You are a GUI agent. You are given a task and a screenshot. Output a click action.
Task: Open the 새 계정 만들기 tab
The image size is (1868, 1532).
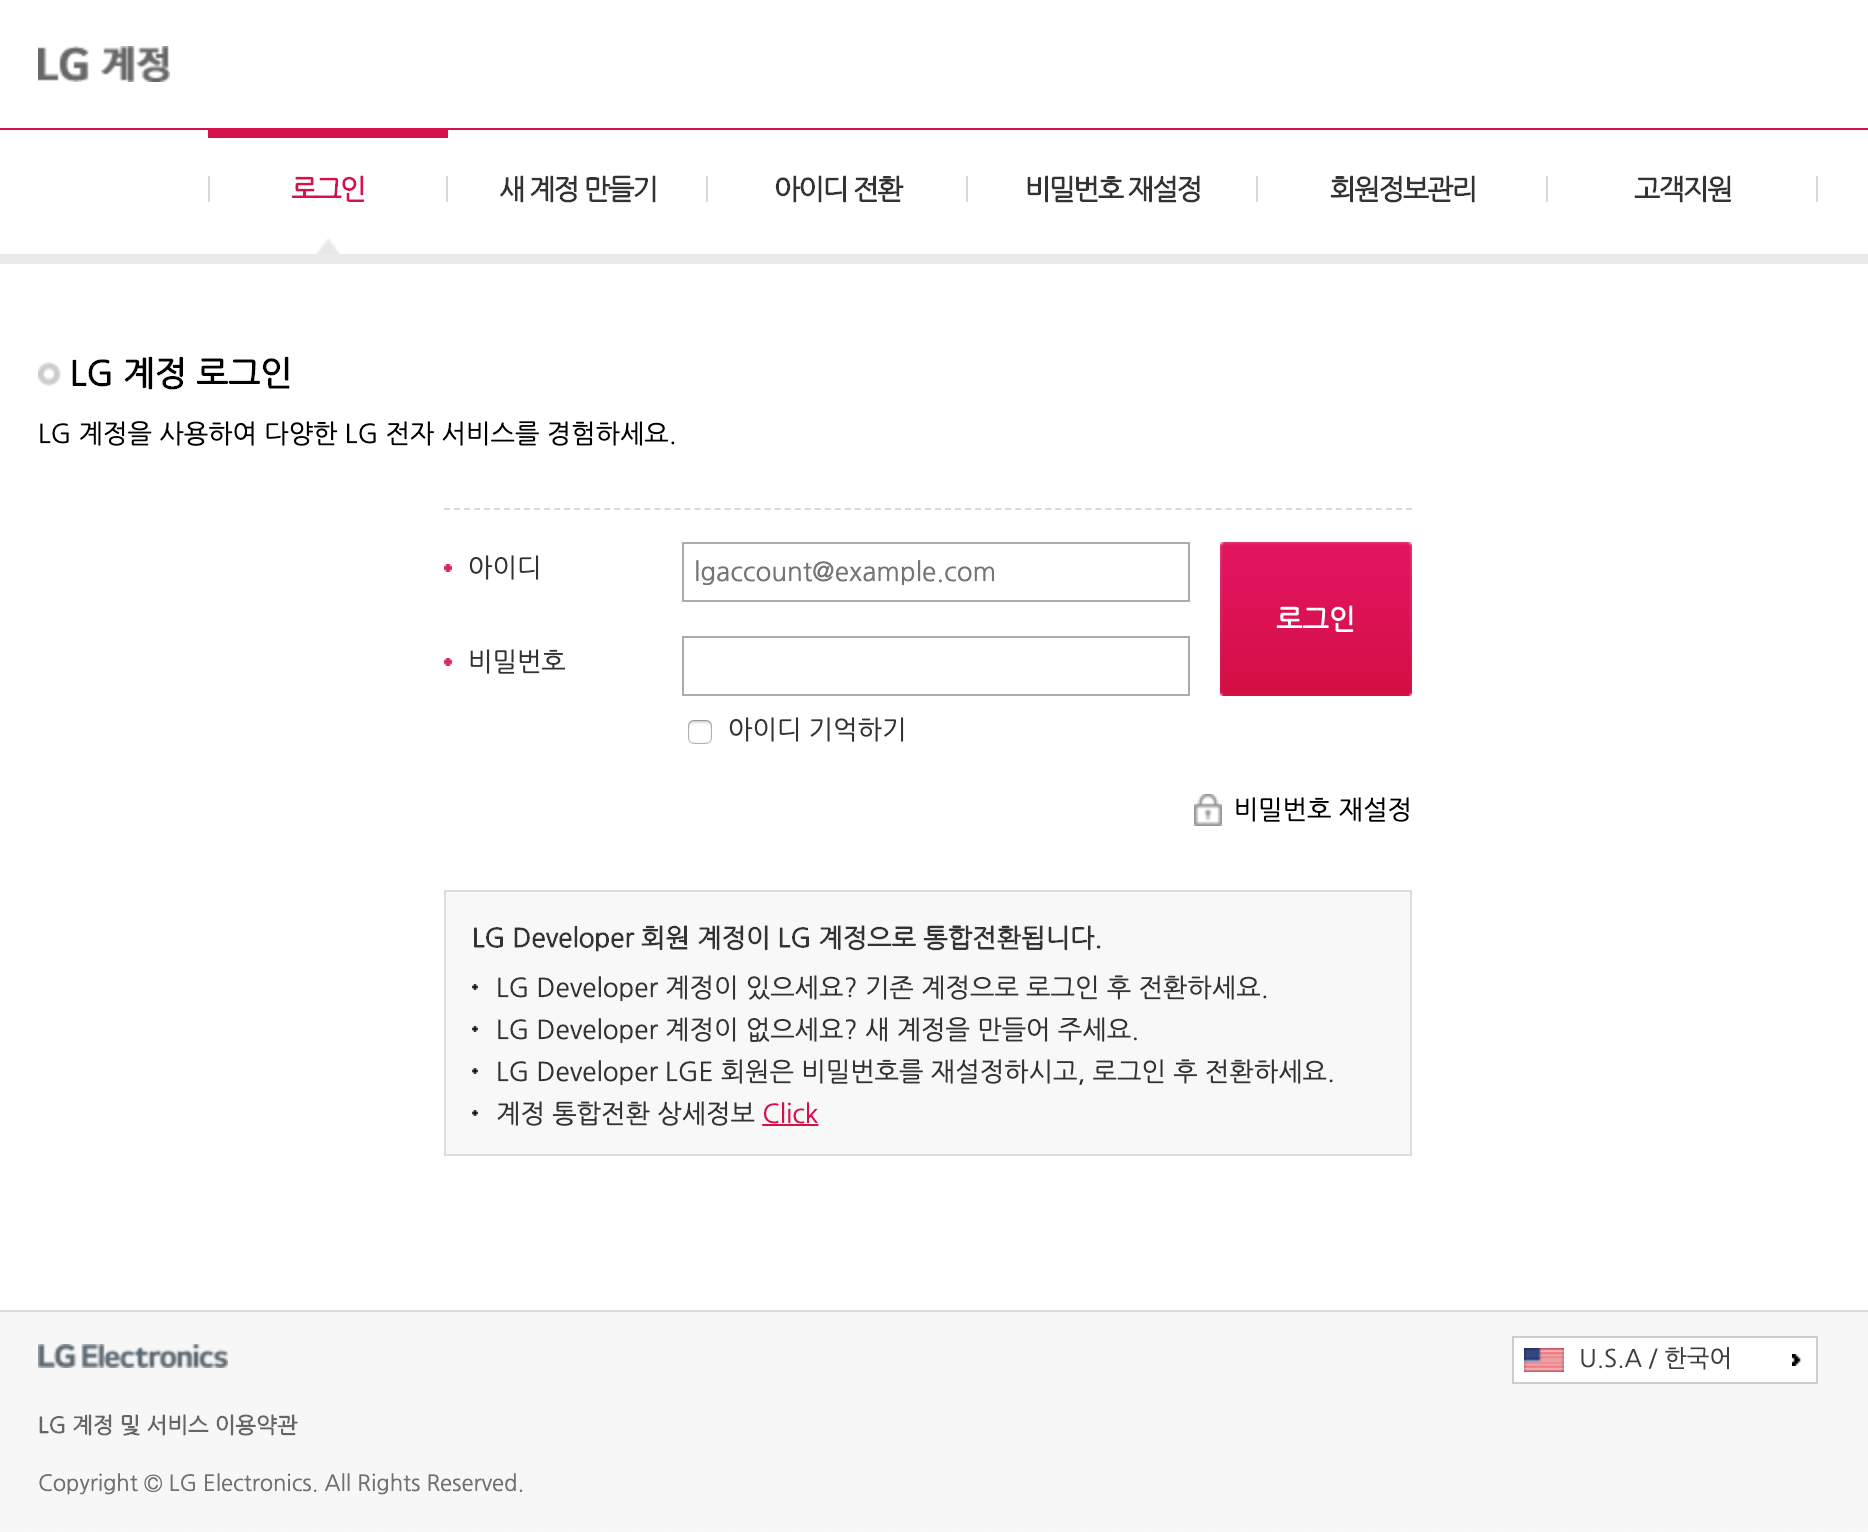pos(578,188)
